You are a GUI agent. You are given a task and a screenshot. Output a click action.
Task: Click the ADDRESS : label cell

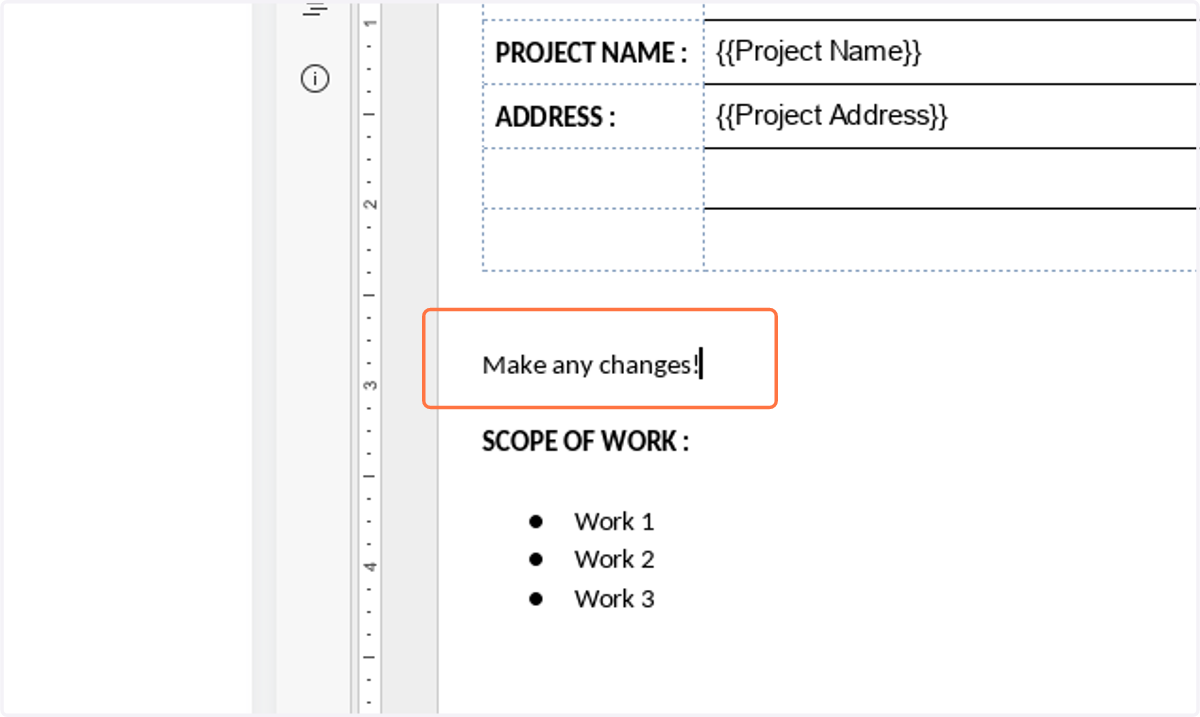593,116
